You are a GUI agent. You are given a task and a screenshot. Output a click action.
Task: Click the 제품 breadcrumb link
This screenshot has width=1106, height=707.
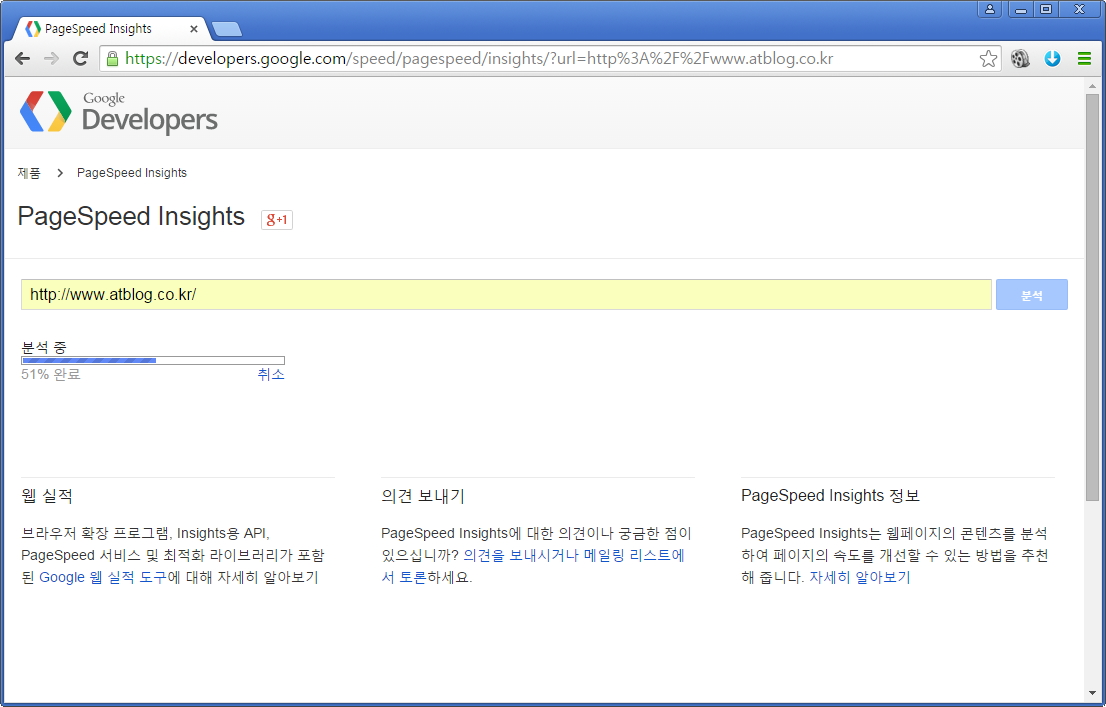[x=29, y=173]
